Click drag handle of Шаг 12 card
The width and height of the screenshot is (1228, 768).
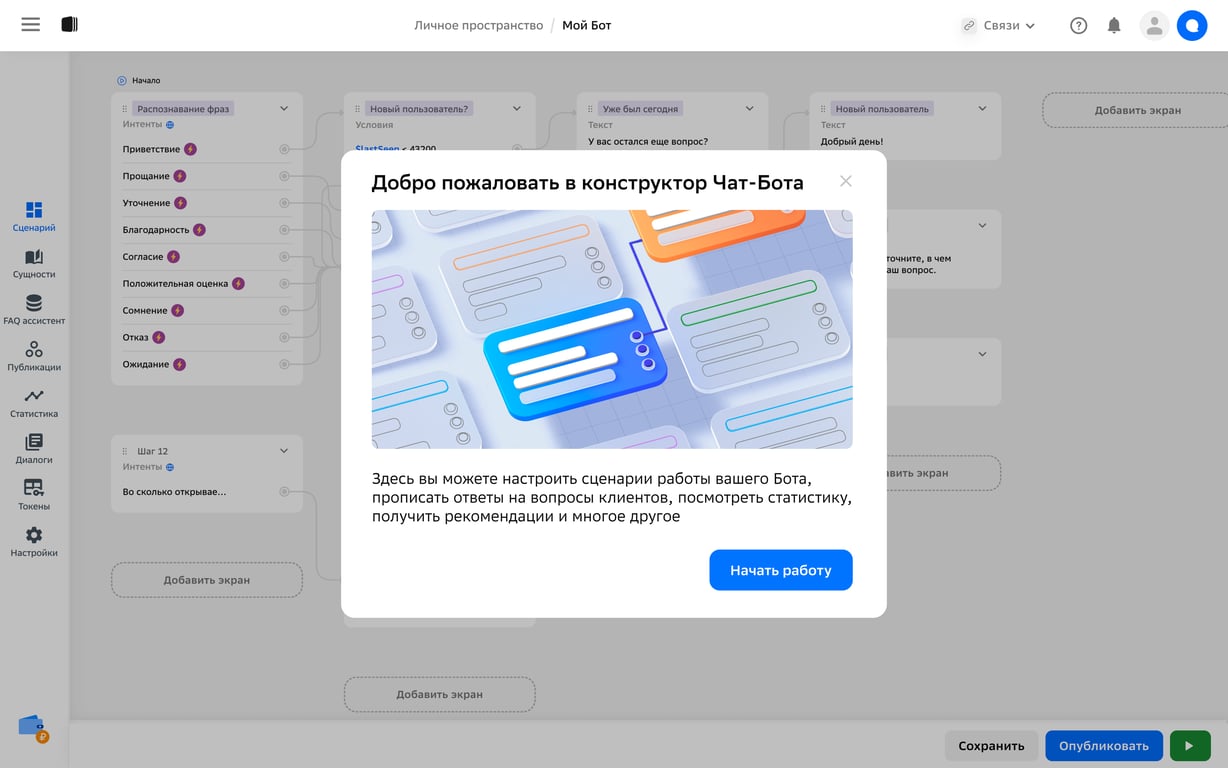point(125,451)
